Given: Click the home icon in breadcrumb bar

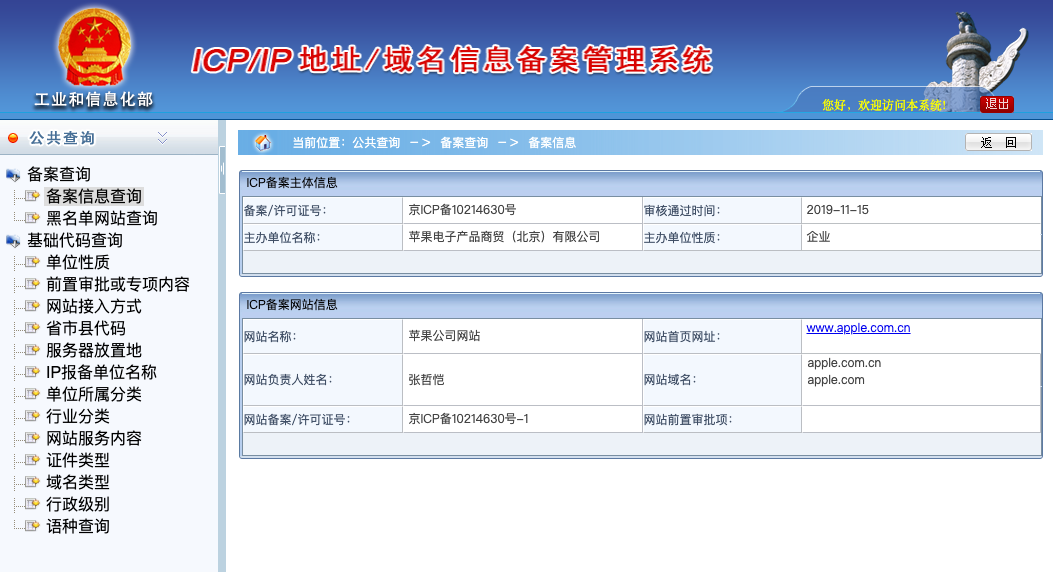Looking at the screenshot, I should [x=263, y=142].
